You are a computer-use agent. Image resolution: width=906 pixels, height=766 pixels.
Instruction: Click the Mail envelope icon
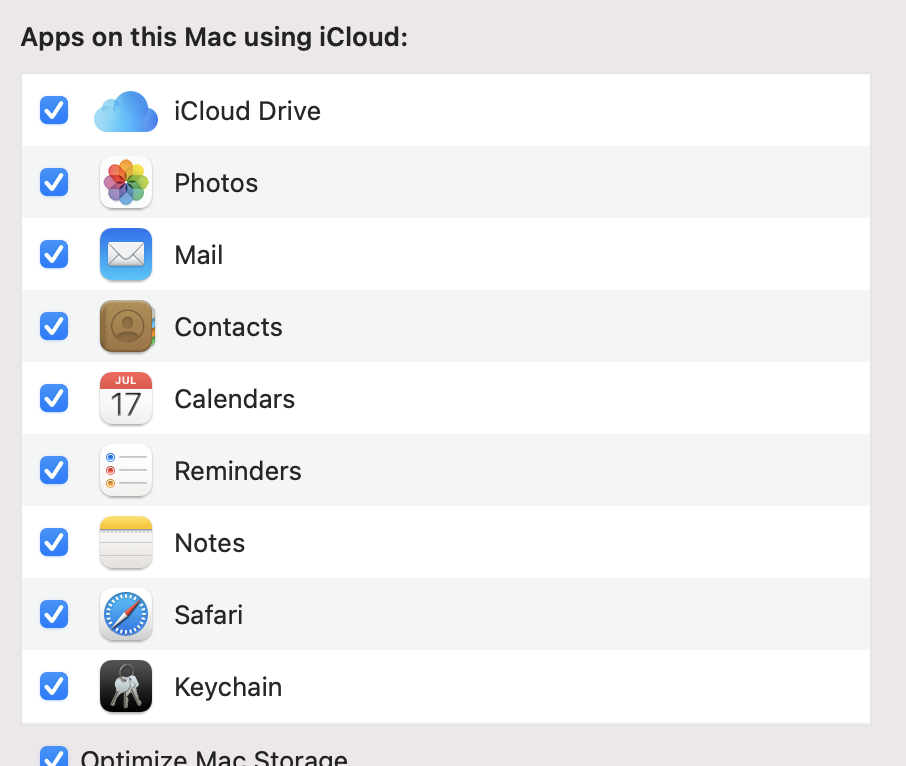pos(126,255)
